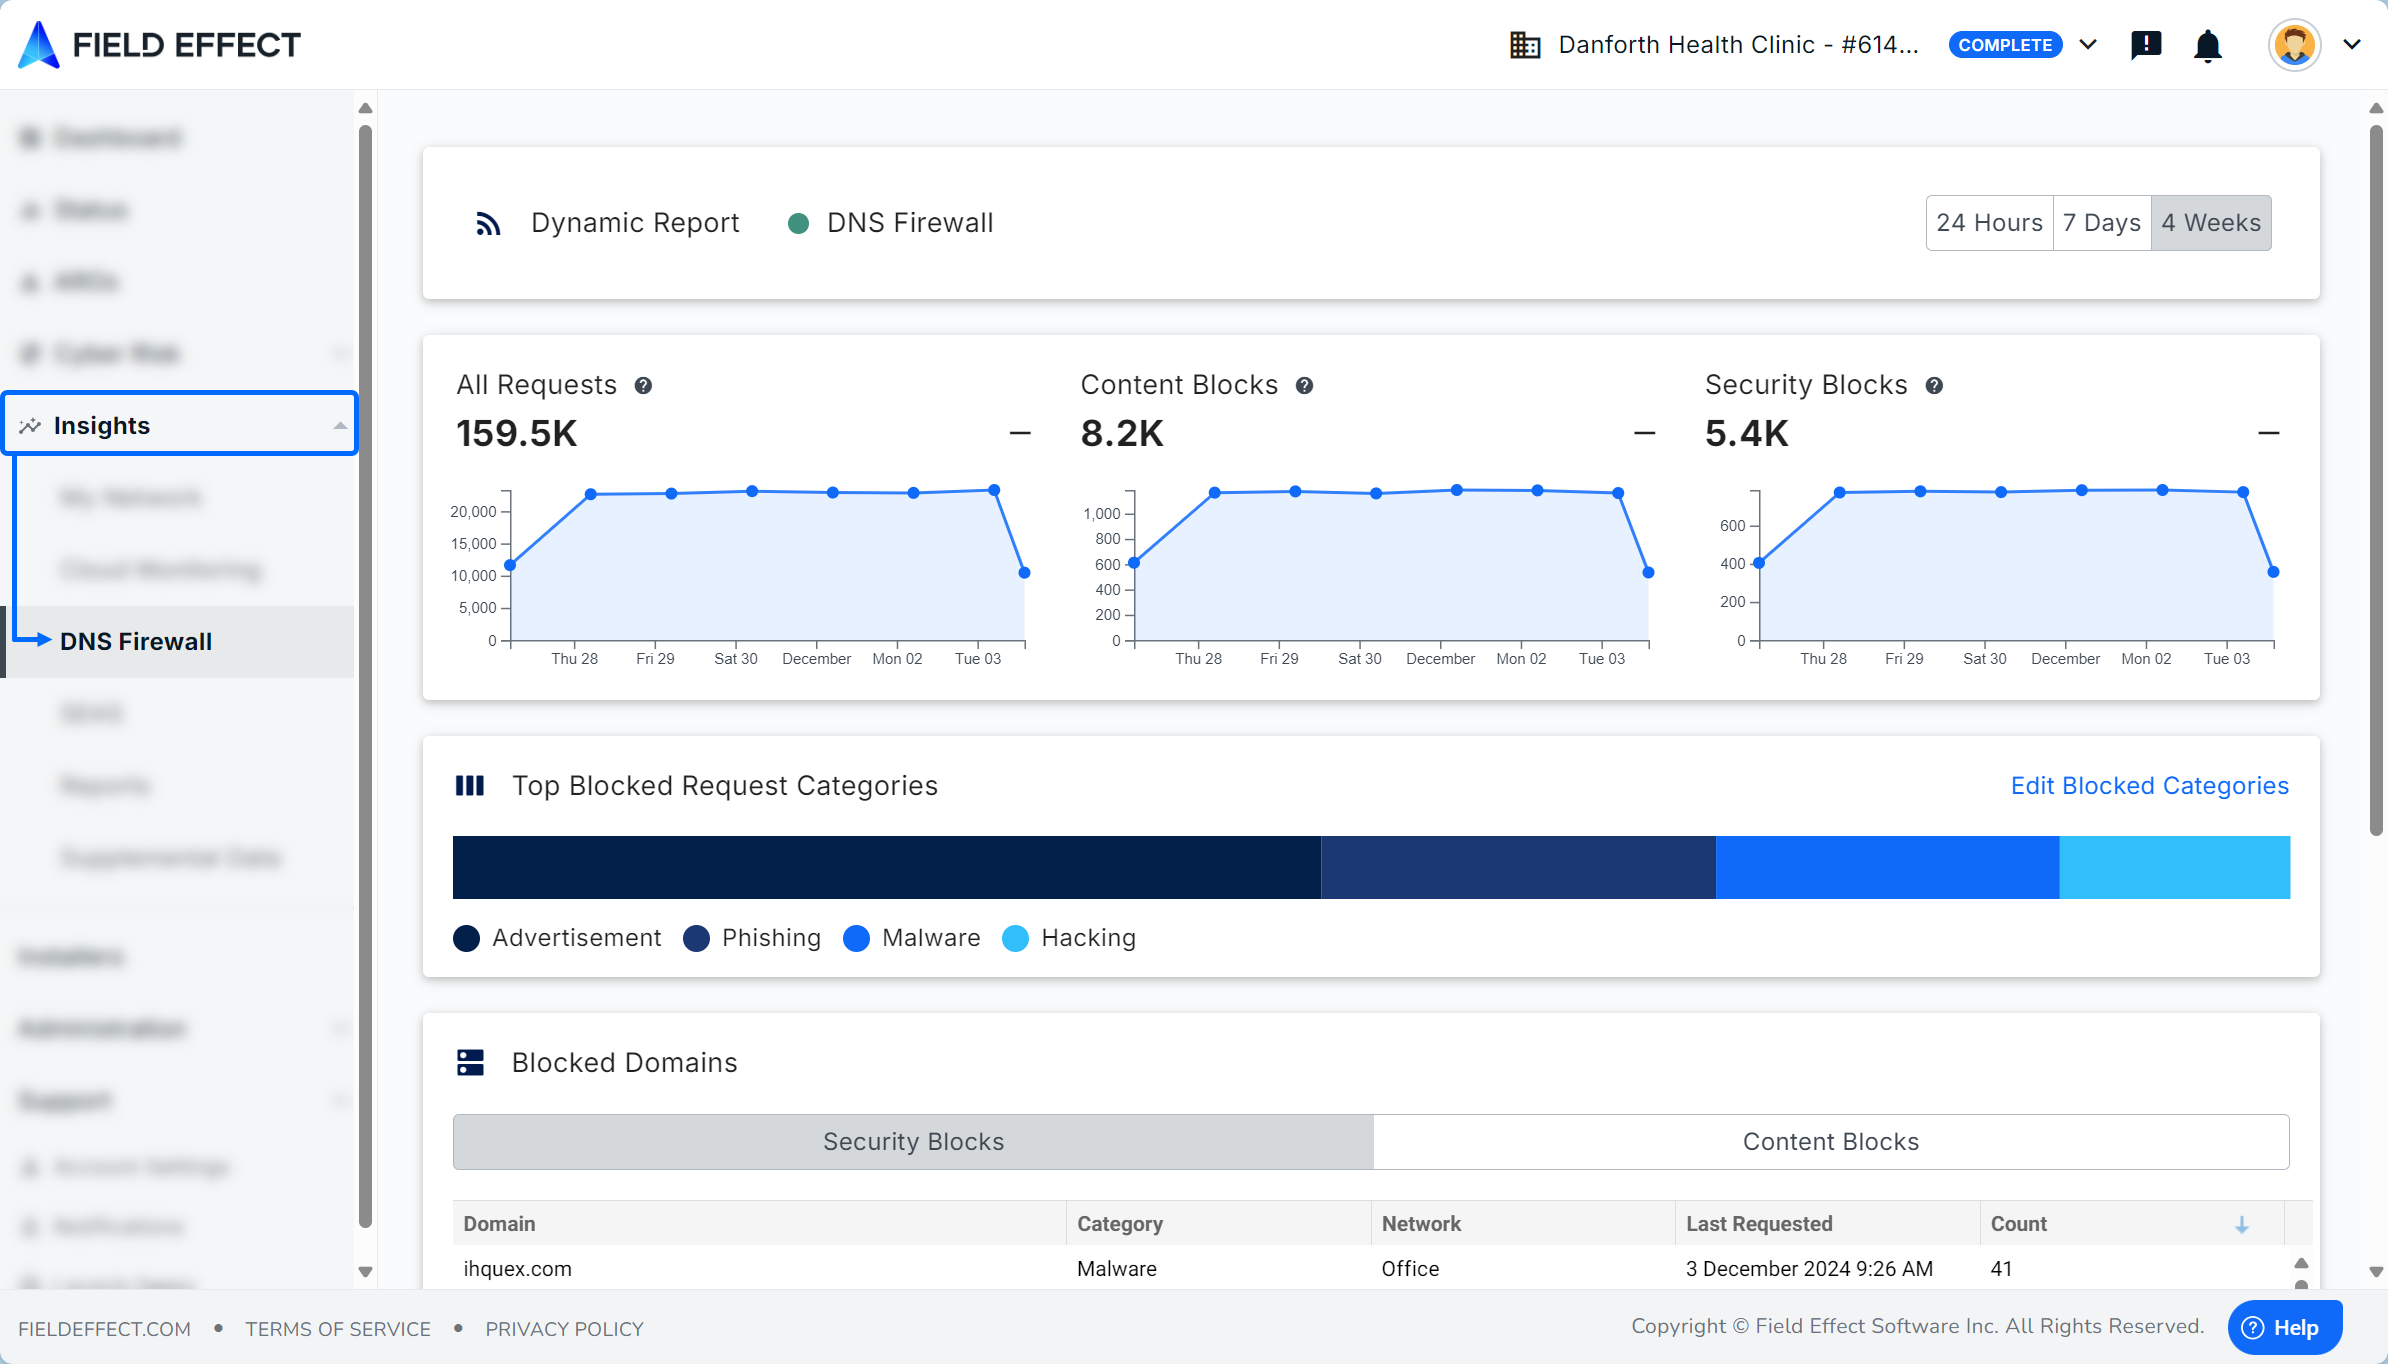Viewport: 2388px width, 1364px height.
Task: Open the organization selector dropdown chevron
Action: (x=2088, y=45)
